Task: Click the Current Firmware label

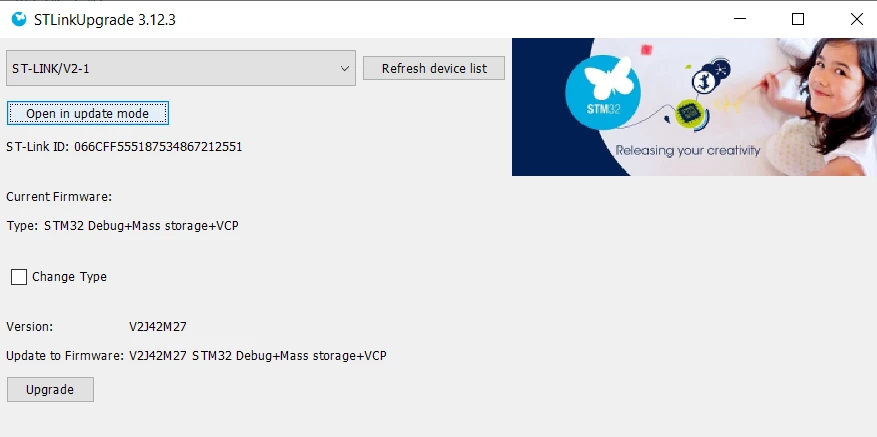Action: (59, 197)
